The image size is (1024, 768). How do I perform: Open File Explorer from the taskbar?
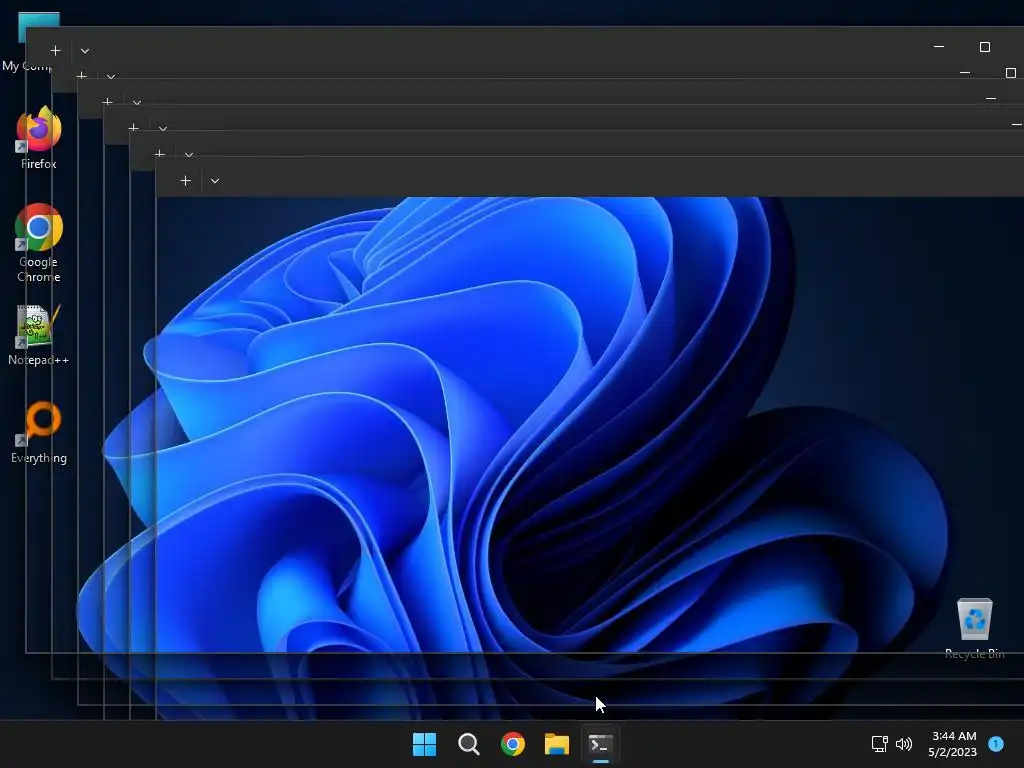[x=557, y=744]
